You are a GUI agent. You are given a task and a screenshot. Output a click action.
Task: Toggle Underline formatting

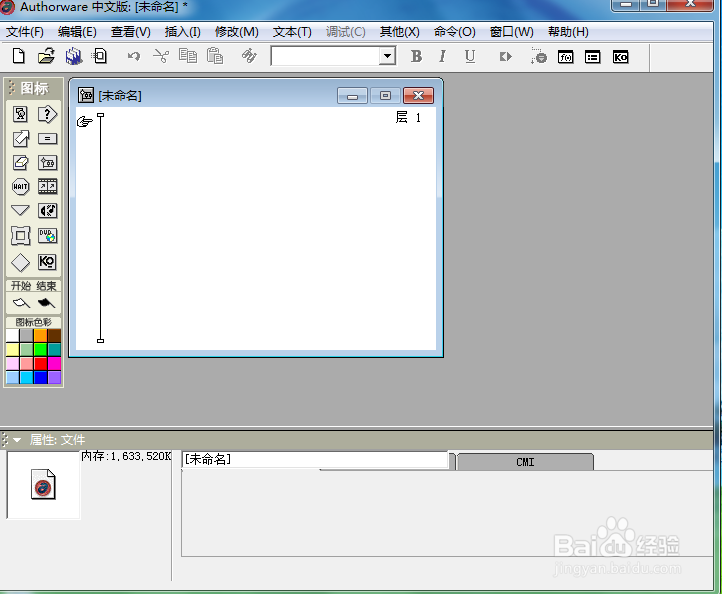pos(470,56)
